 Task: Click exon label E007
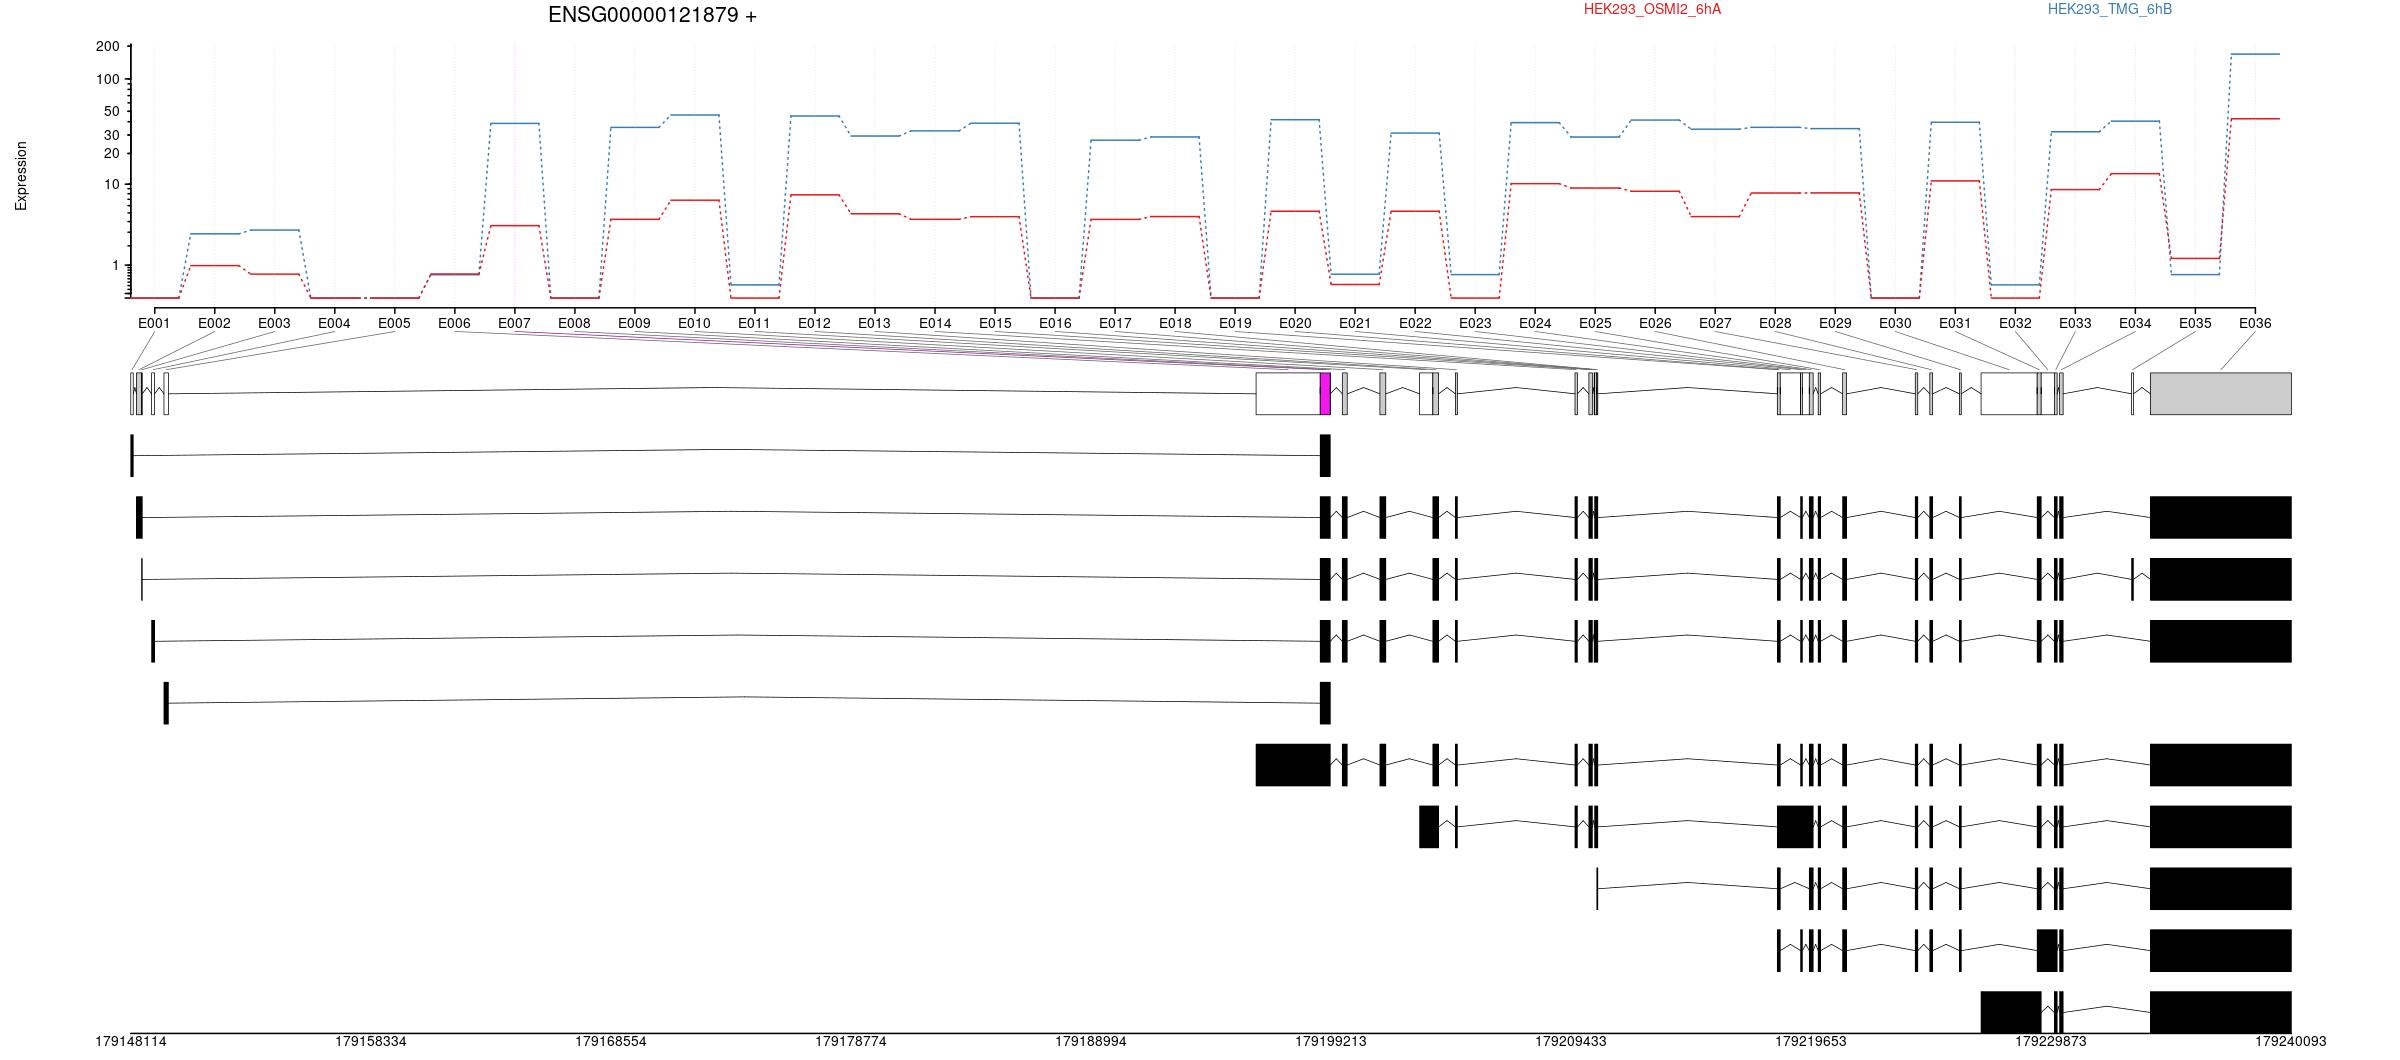pos(514,323)
